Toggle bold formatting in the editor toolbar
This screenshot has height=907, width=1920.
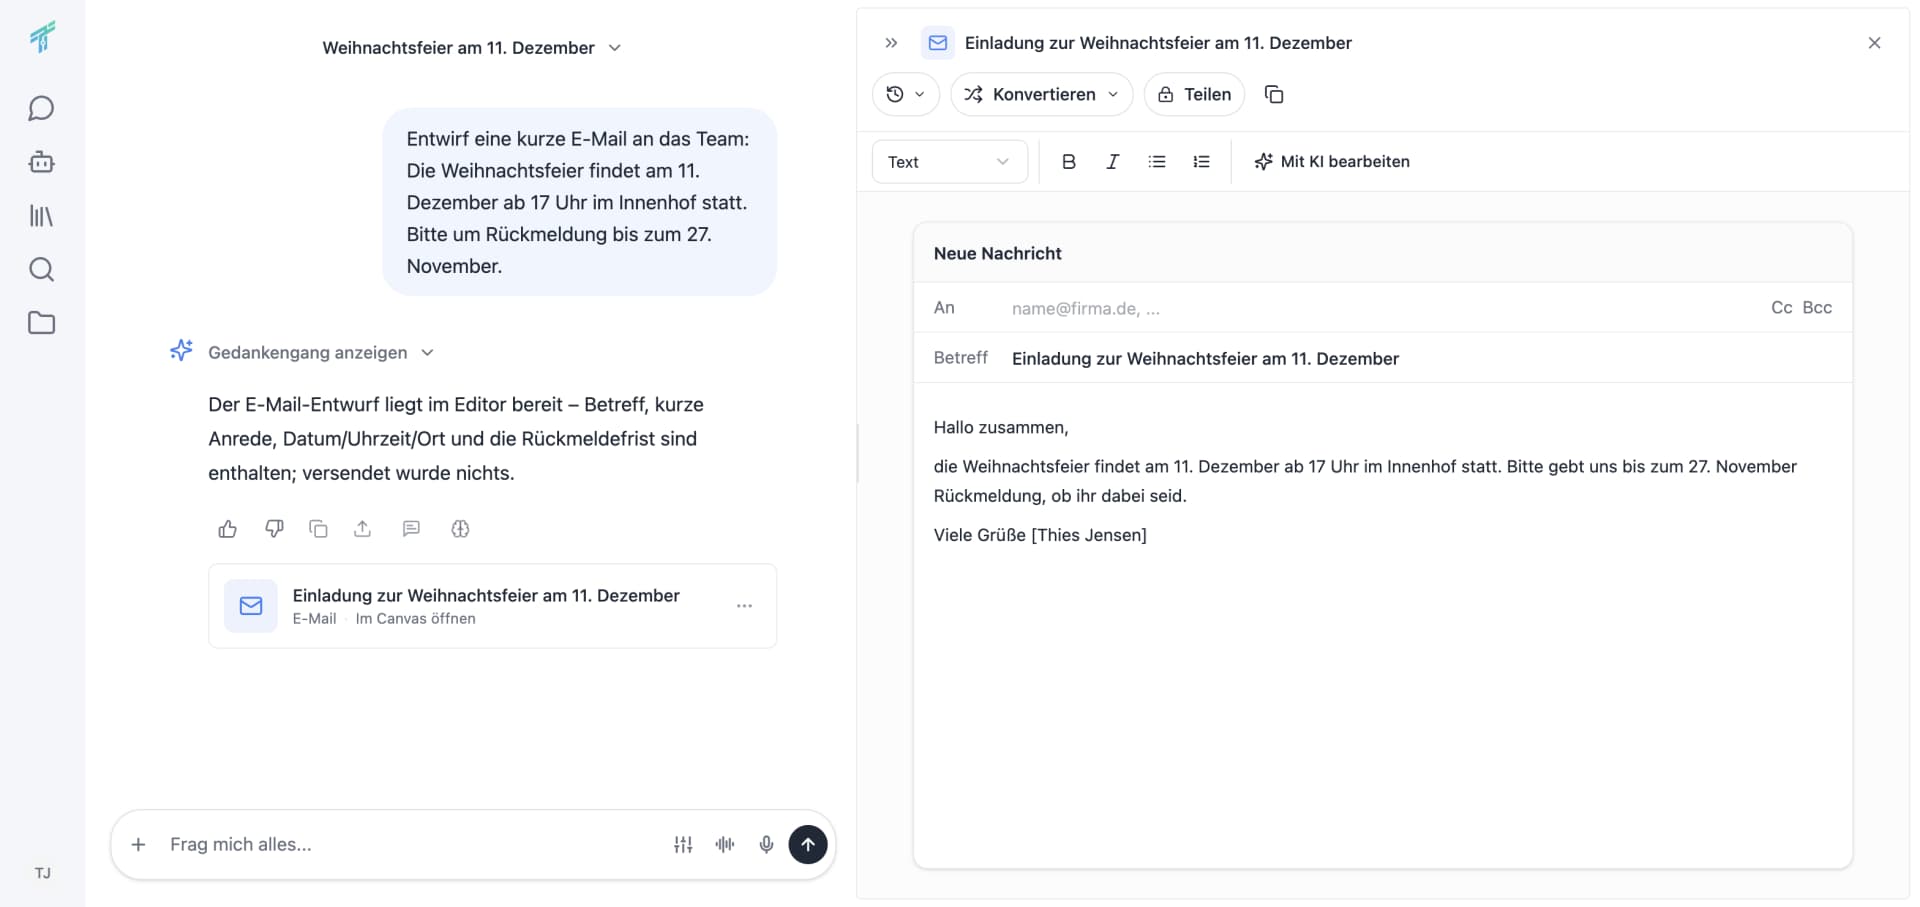[1068, 162]
